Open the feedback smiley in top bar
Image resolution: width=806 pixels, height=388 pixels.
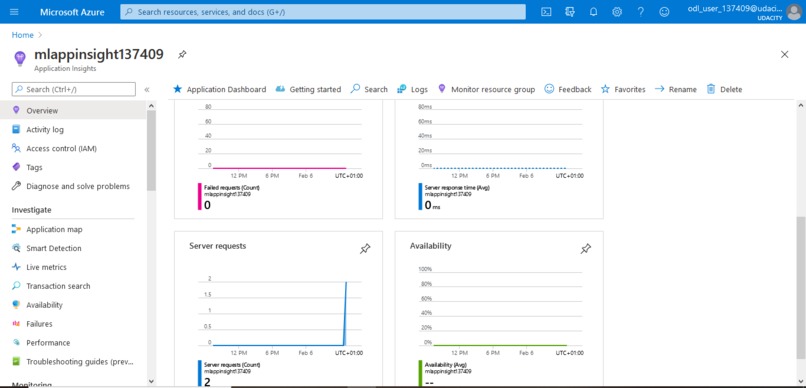[664, 12]
